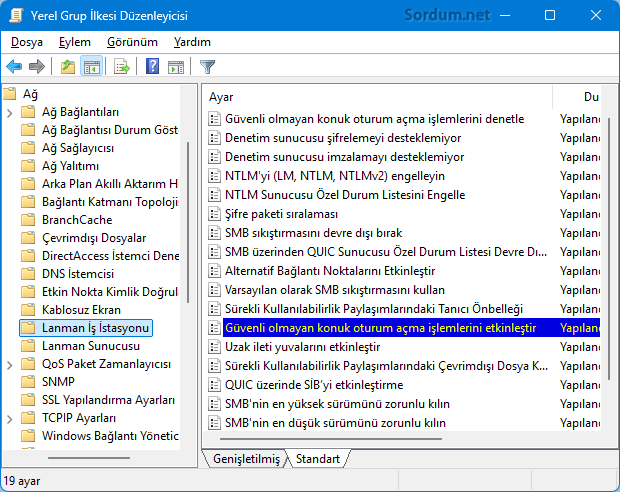
Task: Click the tree pane horizontal scrollbar
Action: click(x=89, y=458)
